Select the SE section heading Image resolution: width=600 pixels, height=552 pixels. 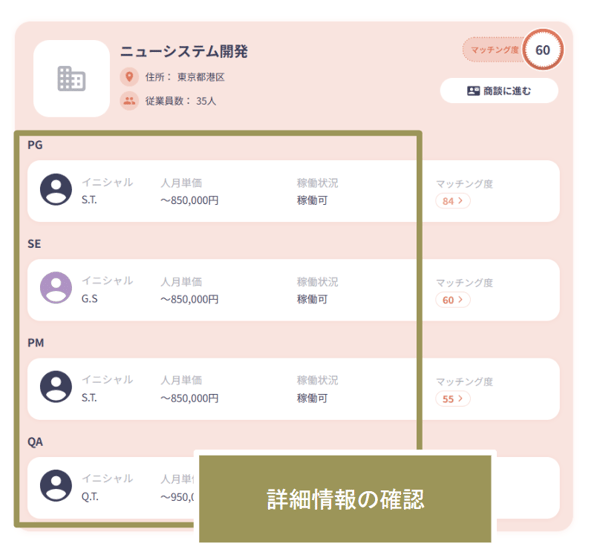pos(34,244)
